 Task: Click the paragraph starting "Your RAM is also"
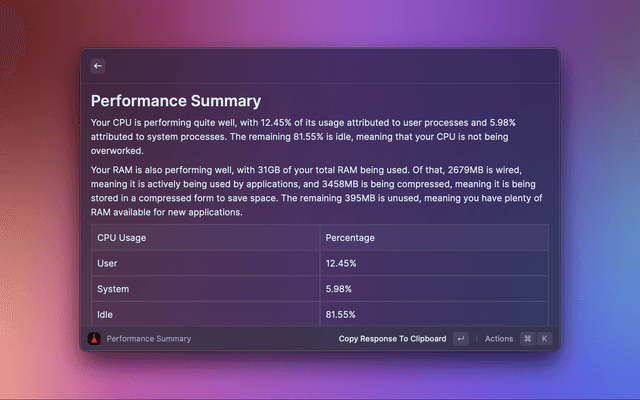click(318, 191)
